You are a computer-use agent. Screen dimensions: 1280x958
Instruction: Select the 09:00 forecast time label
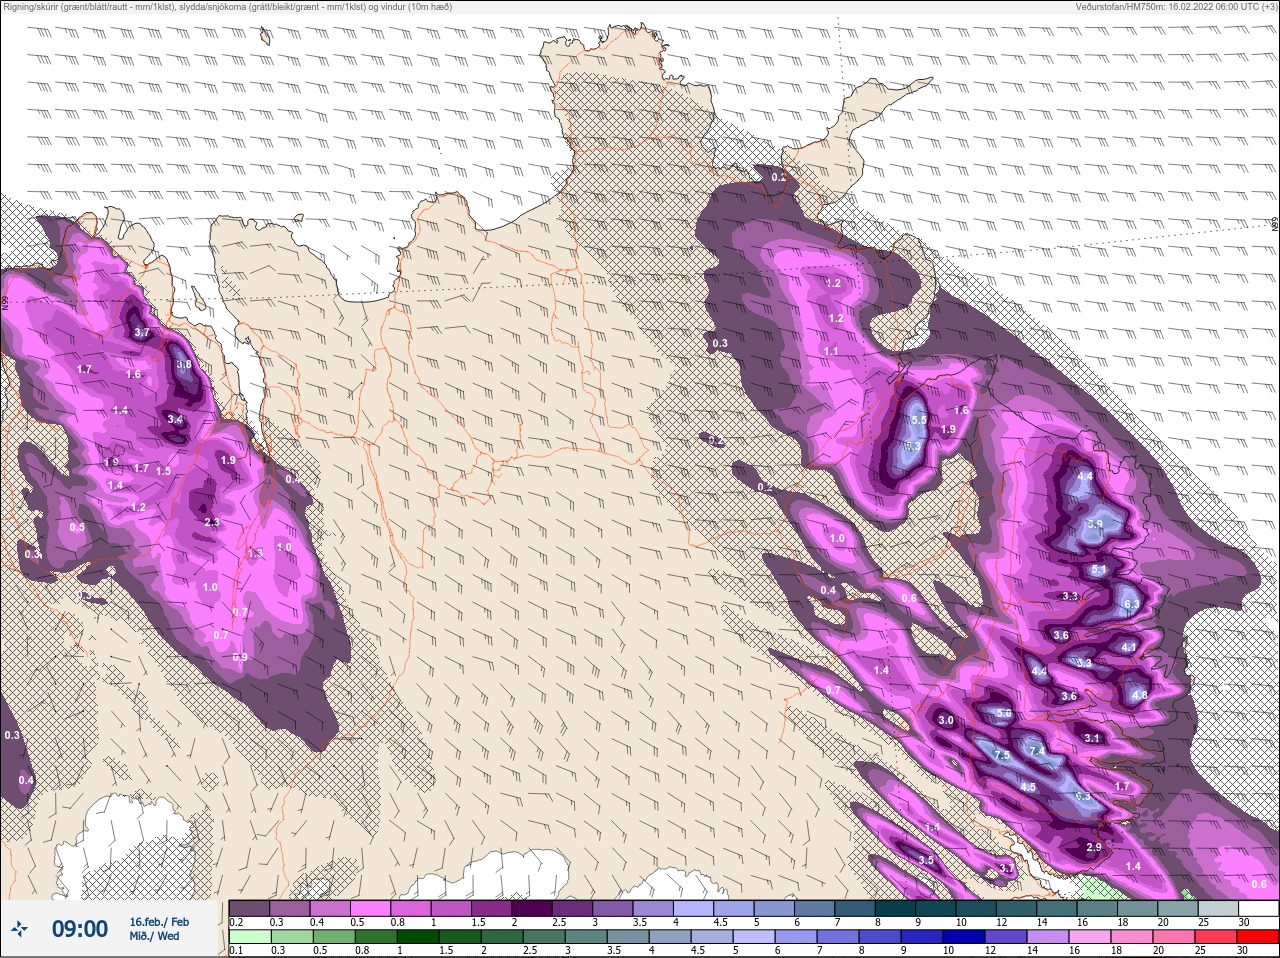[80, 929]
